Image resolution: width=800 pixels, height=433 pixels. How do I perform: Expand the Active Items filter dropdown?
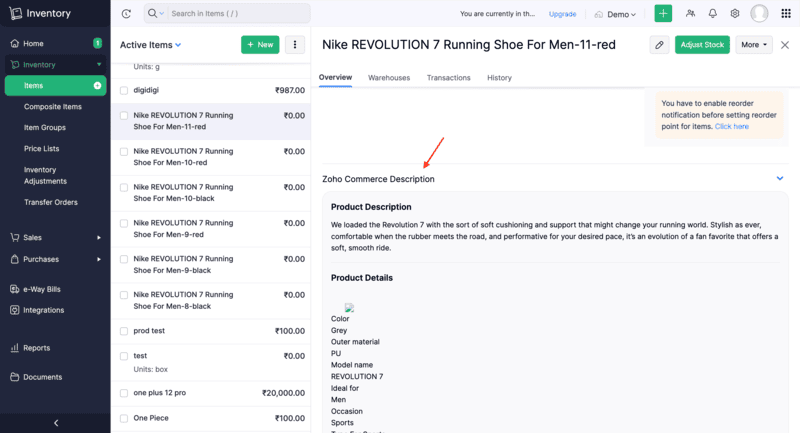[x=178, y=45]
